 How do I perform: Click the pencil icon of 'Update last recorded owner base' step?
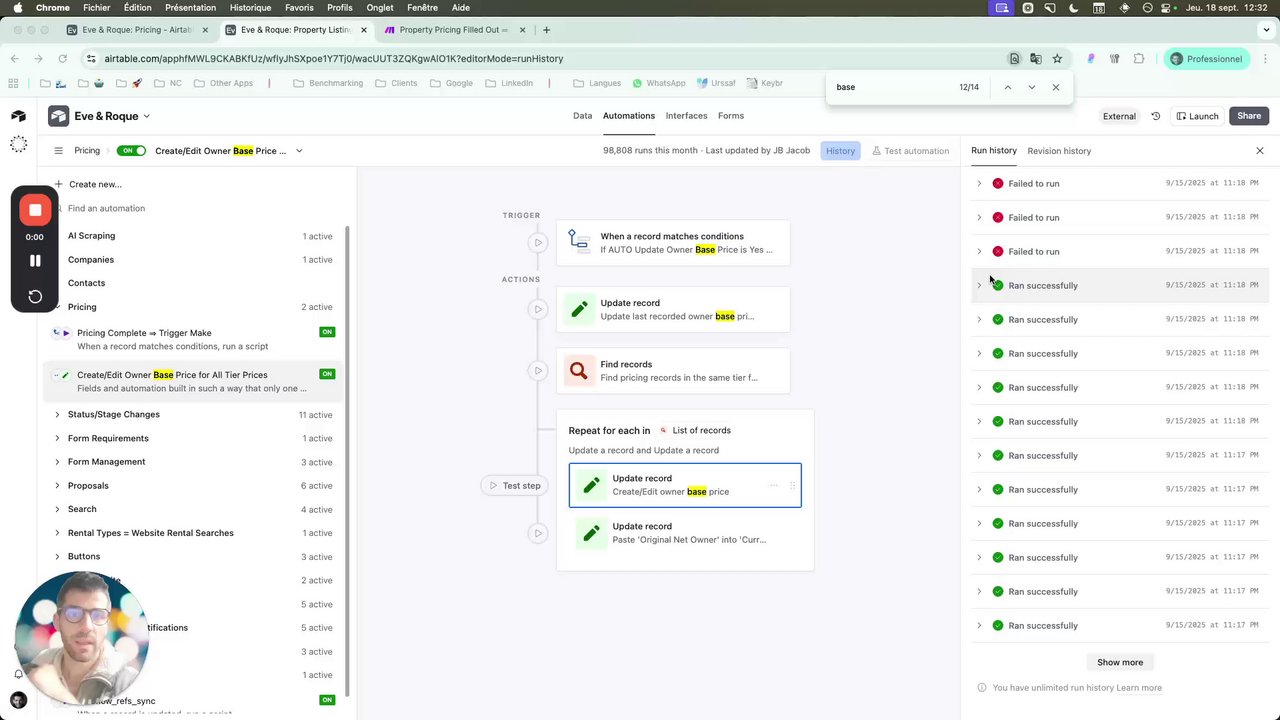tap(579, 309)
